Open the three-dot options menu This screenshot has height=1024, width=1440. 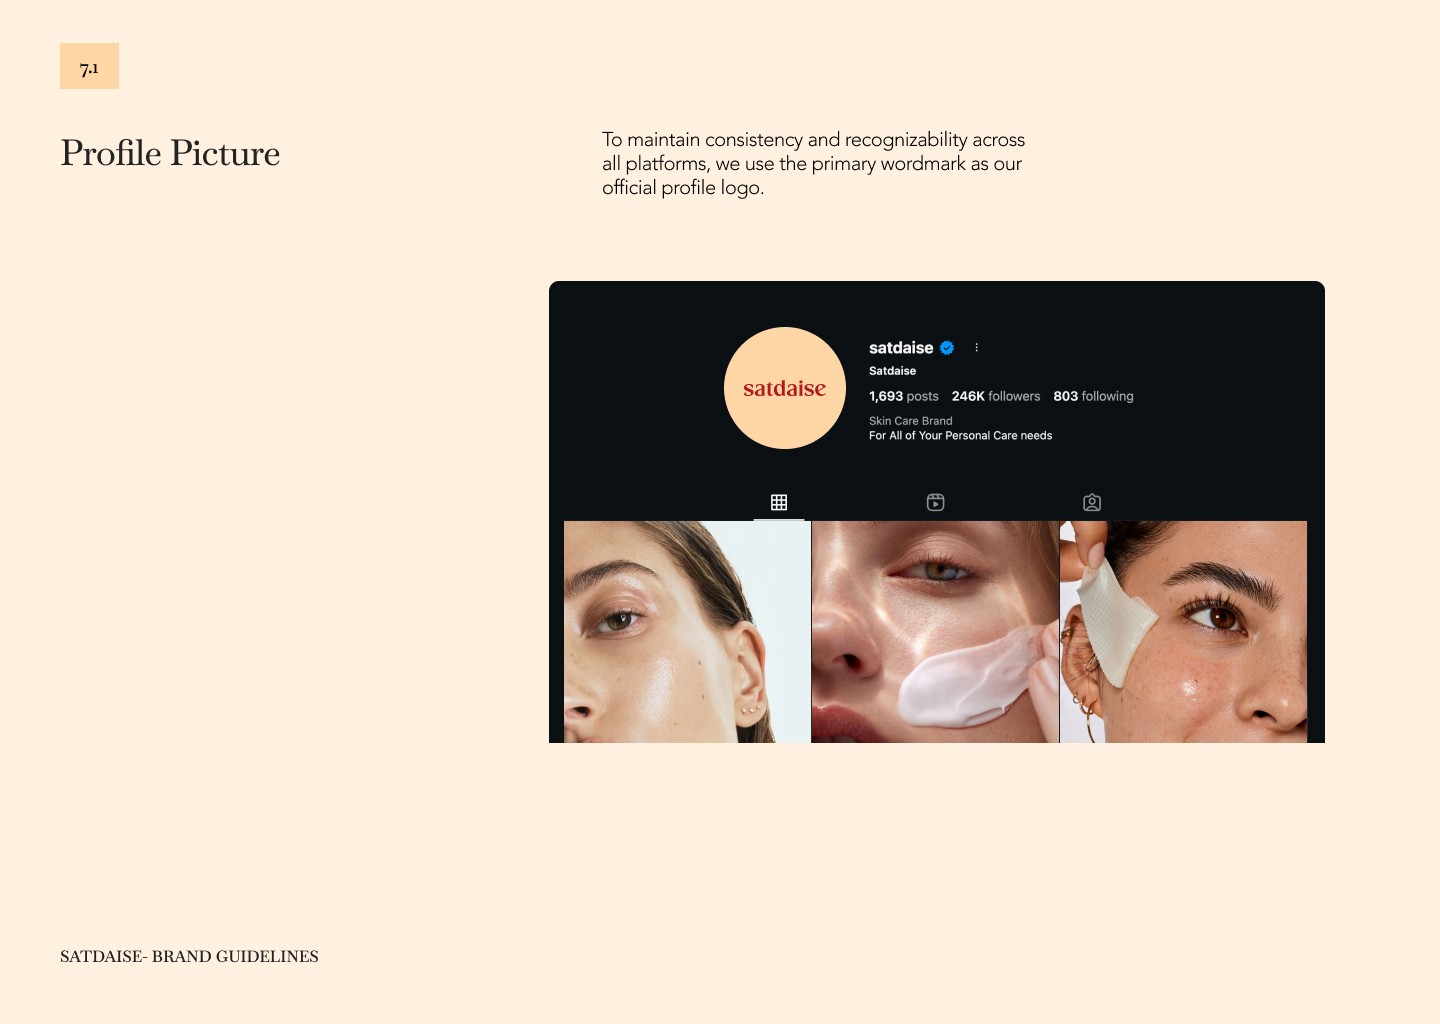click(x=976, y=348)
